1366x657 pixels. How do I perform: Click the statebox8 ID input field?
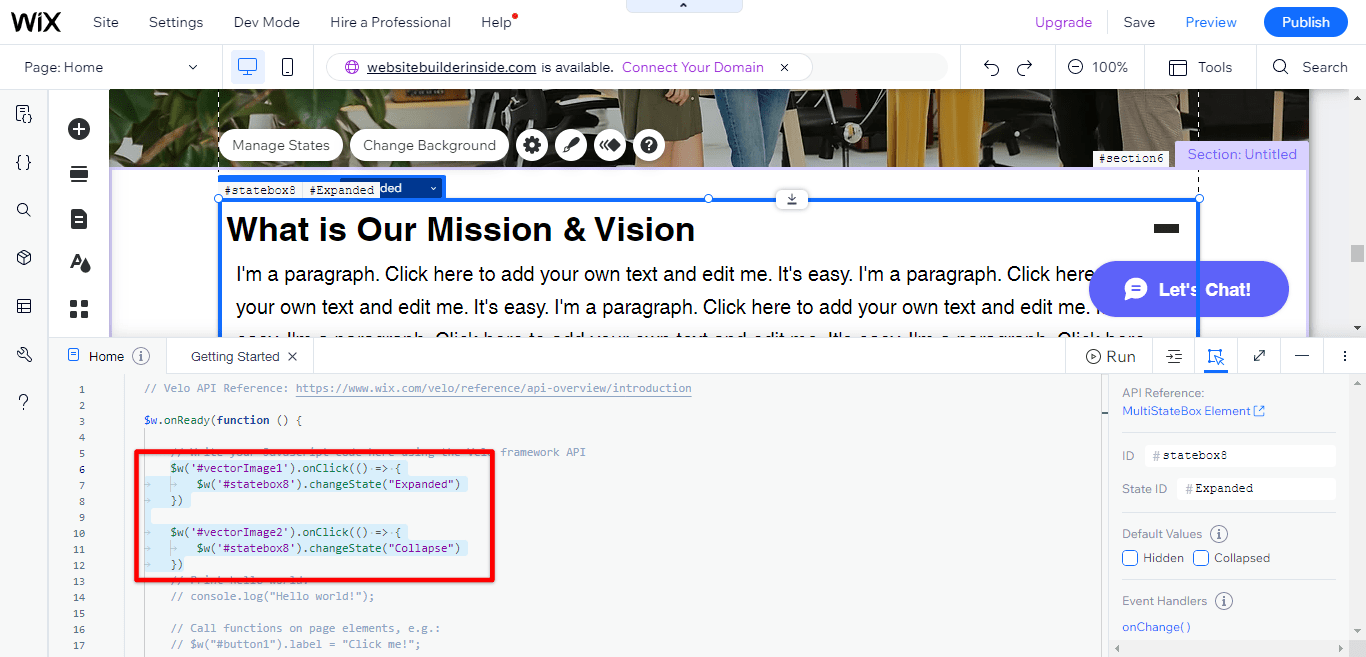coord(1240,455)
